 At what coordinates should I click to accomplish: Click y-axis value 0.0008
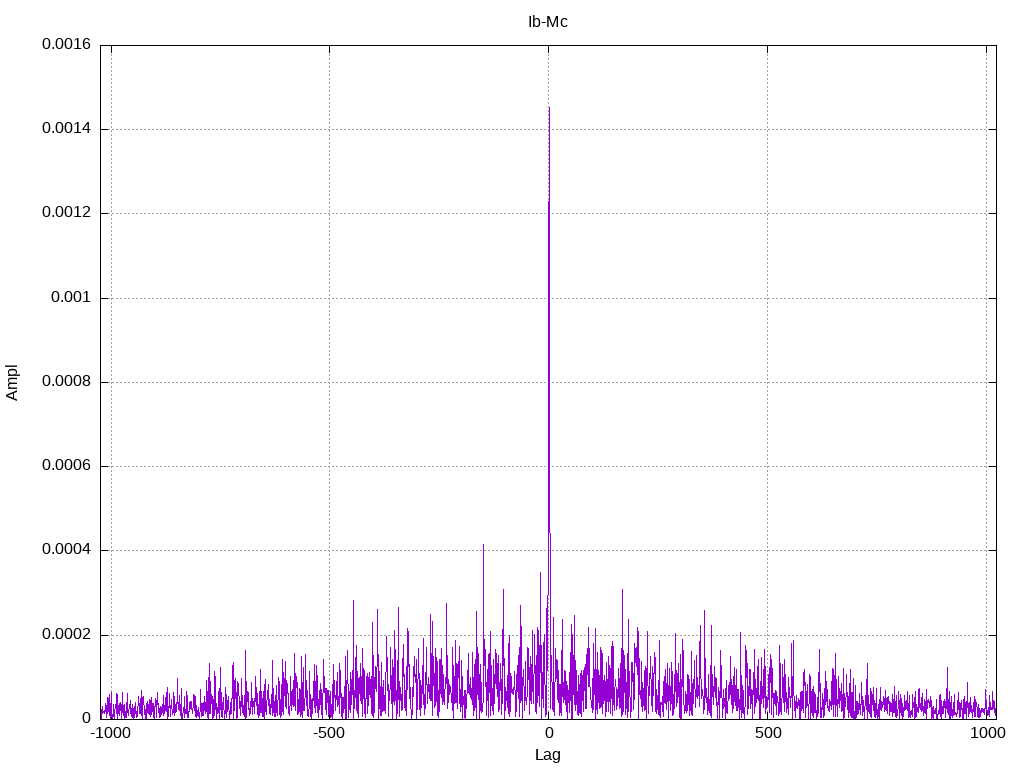67,381
